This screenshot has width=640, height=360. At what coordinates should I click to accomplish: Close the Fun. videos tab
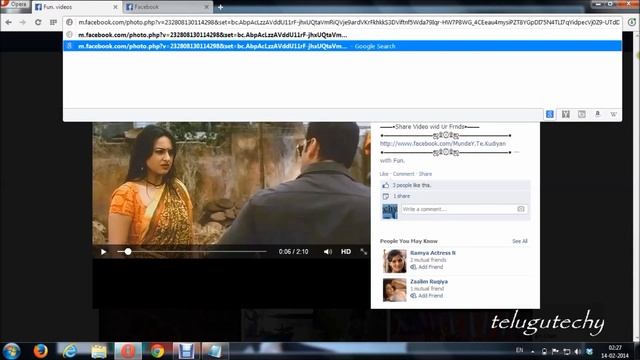(115, 7)
